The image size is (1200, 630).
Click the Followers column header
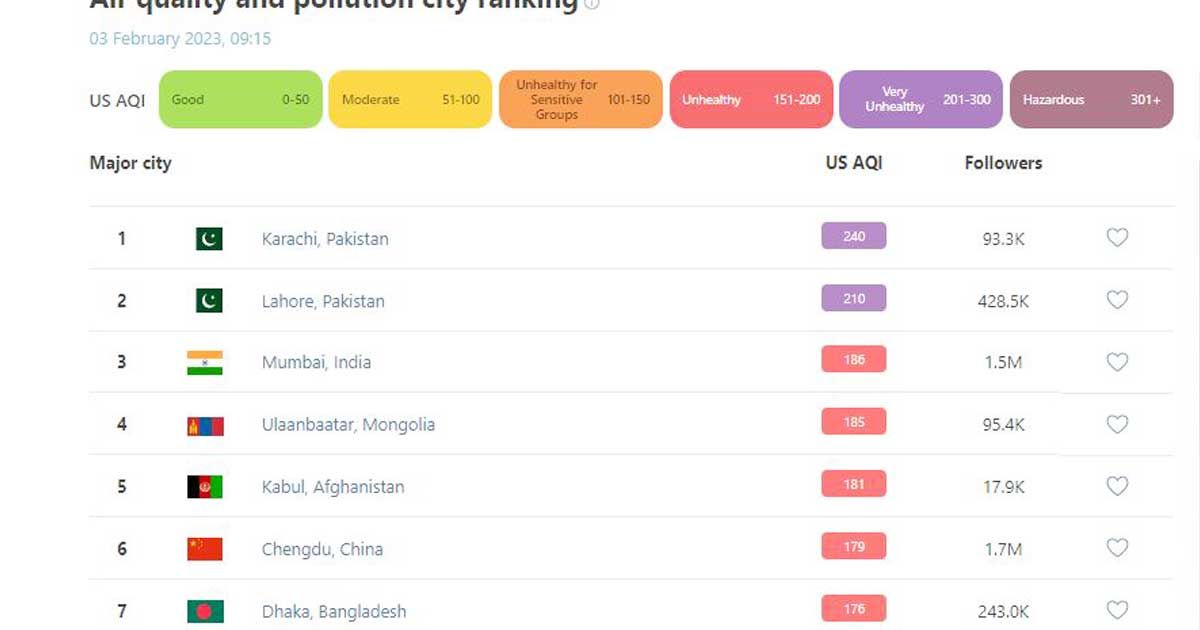[1003, 163]
